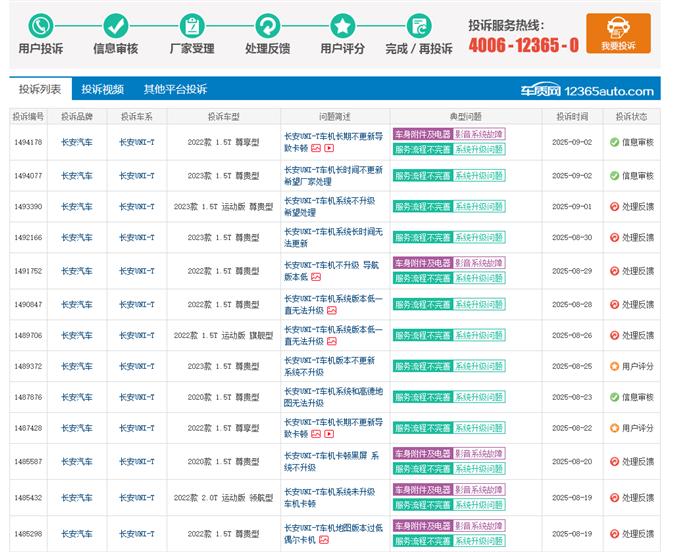Click 用户评分 status icon for complaint 1489372
The width and height of the screenshot is (700, 552).
click(614, 366)
